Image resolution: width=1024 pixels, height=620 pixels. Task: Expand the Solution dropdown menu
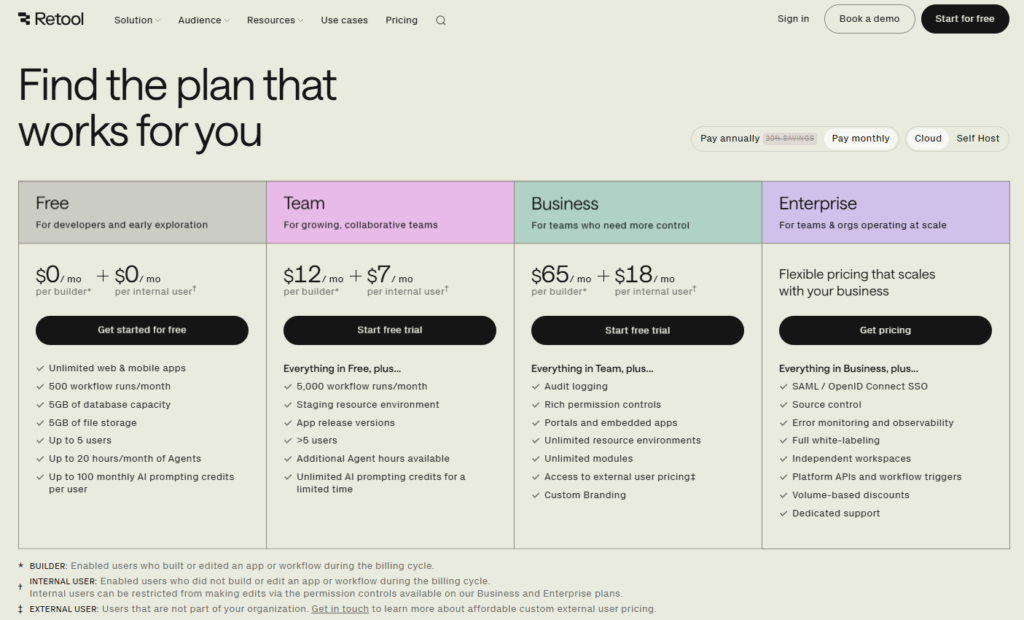(x=137, y=20)
